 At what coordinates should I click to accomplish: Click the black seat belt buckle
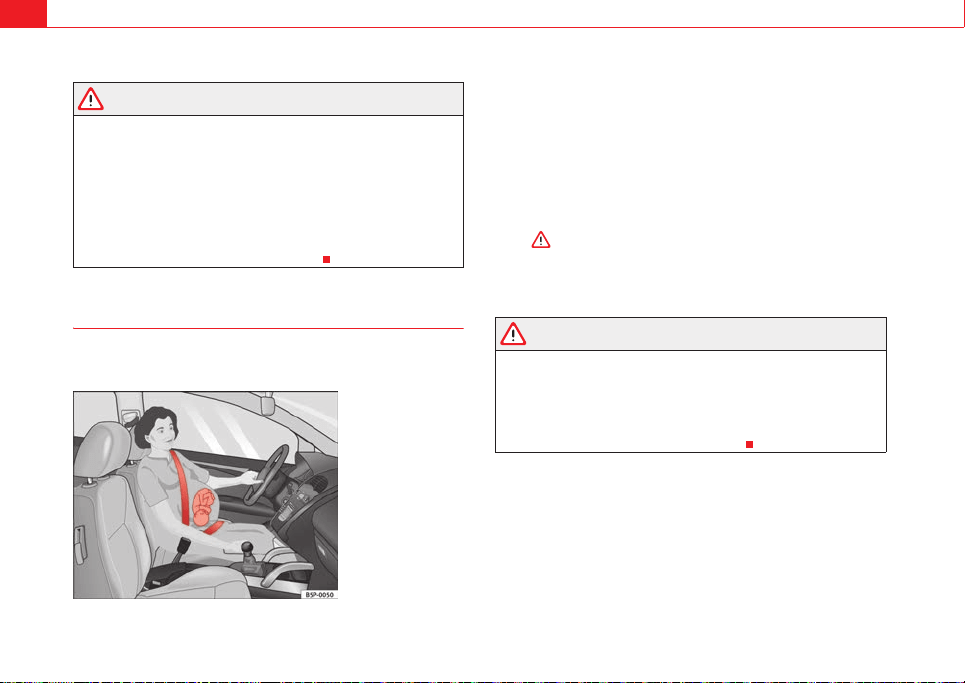click(182, 546)
